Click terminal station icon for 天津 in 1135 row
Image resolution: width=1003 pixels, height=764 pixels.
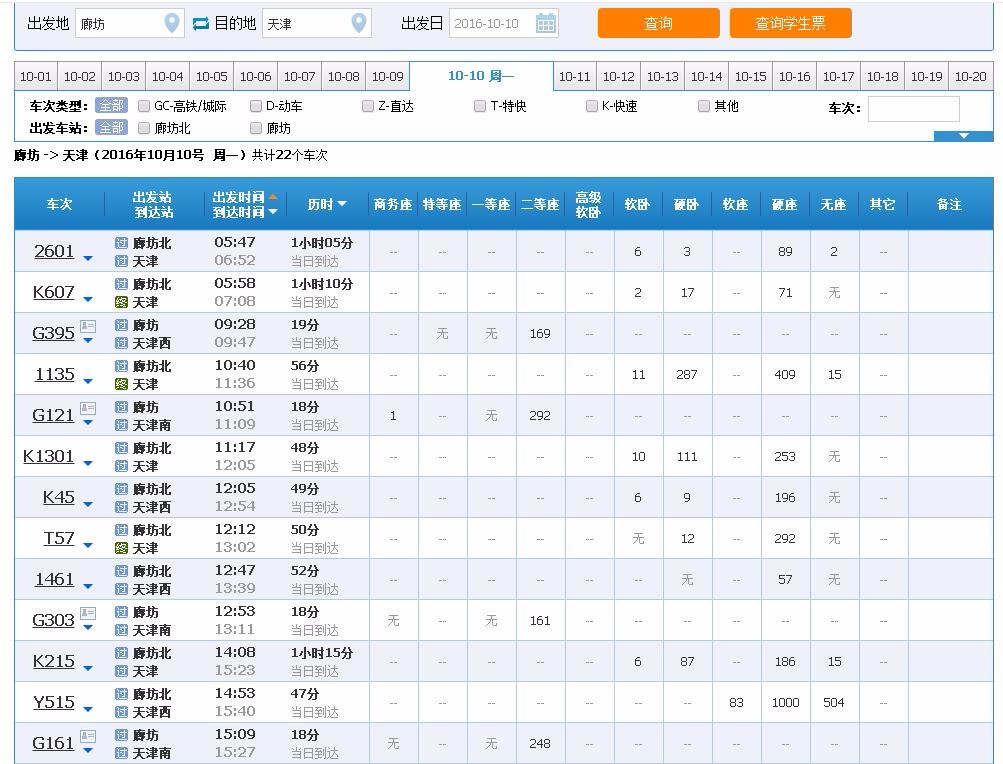coord(122,384)
